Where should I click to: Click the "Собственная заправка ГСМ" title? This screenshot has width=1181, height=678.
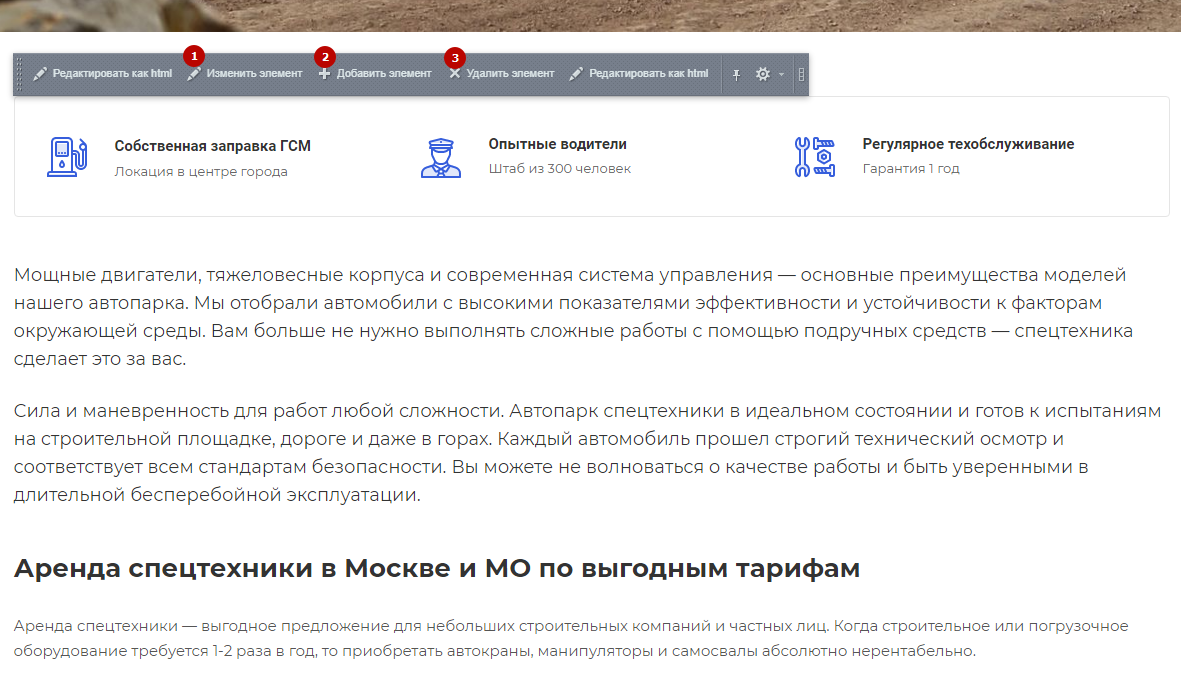(x=212, y=146)
